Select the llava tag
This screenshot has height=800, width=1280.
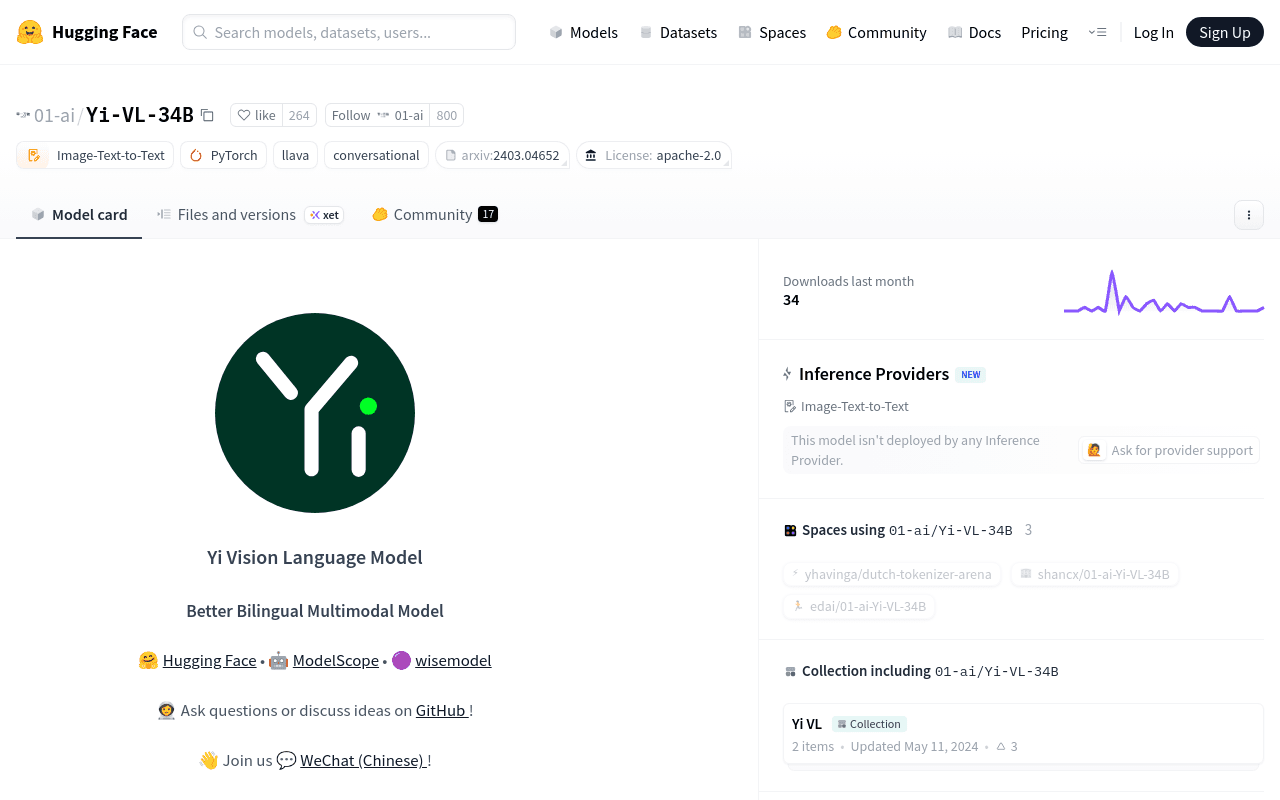(x=295, y=155)
